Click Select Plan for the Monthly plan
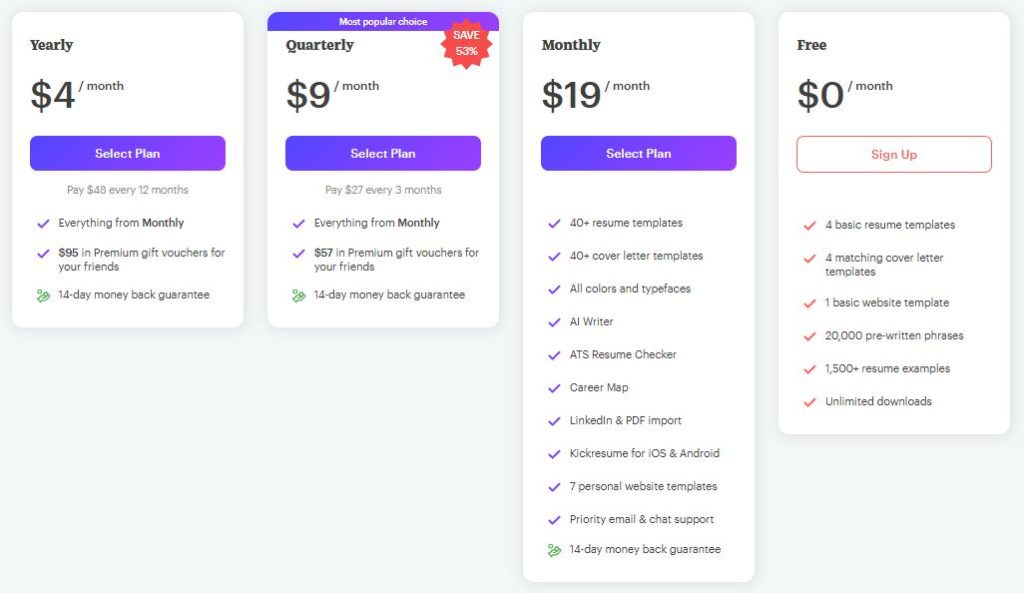Viewport: 1024px width, 593px height. (x=638, y=153)
